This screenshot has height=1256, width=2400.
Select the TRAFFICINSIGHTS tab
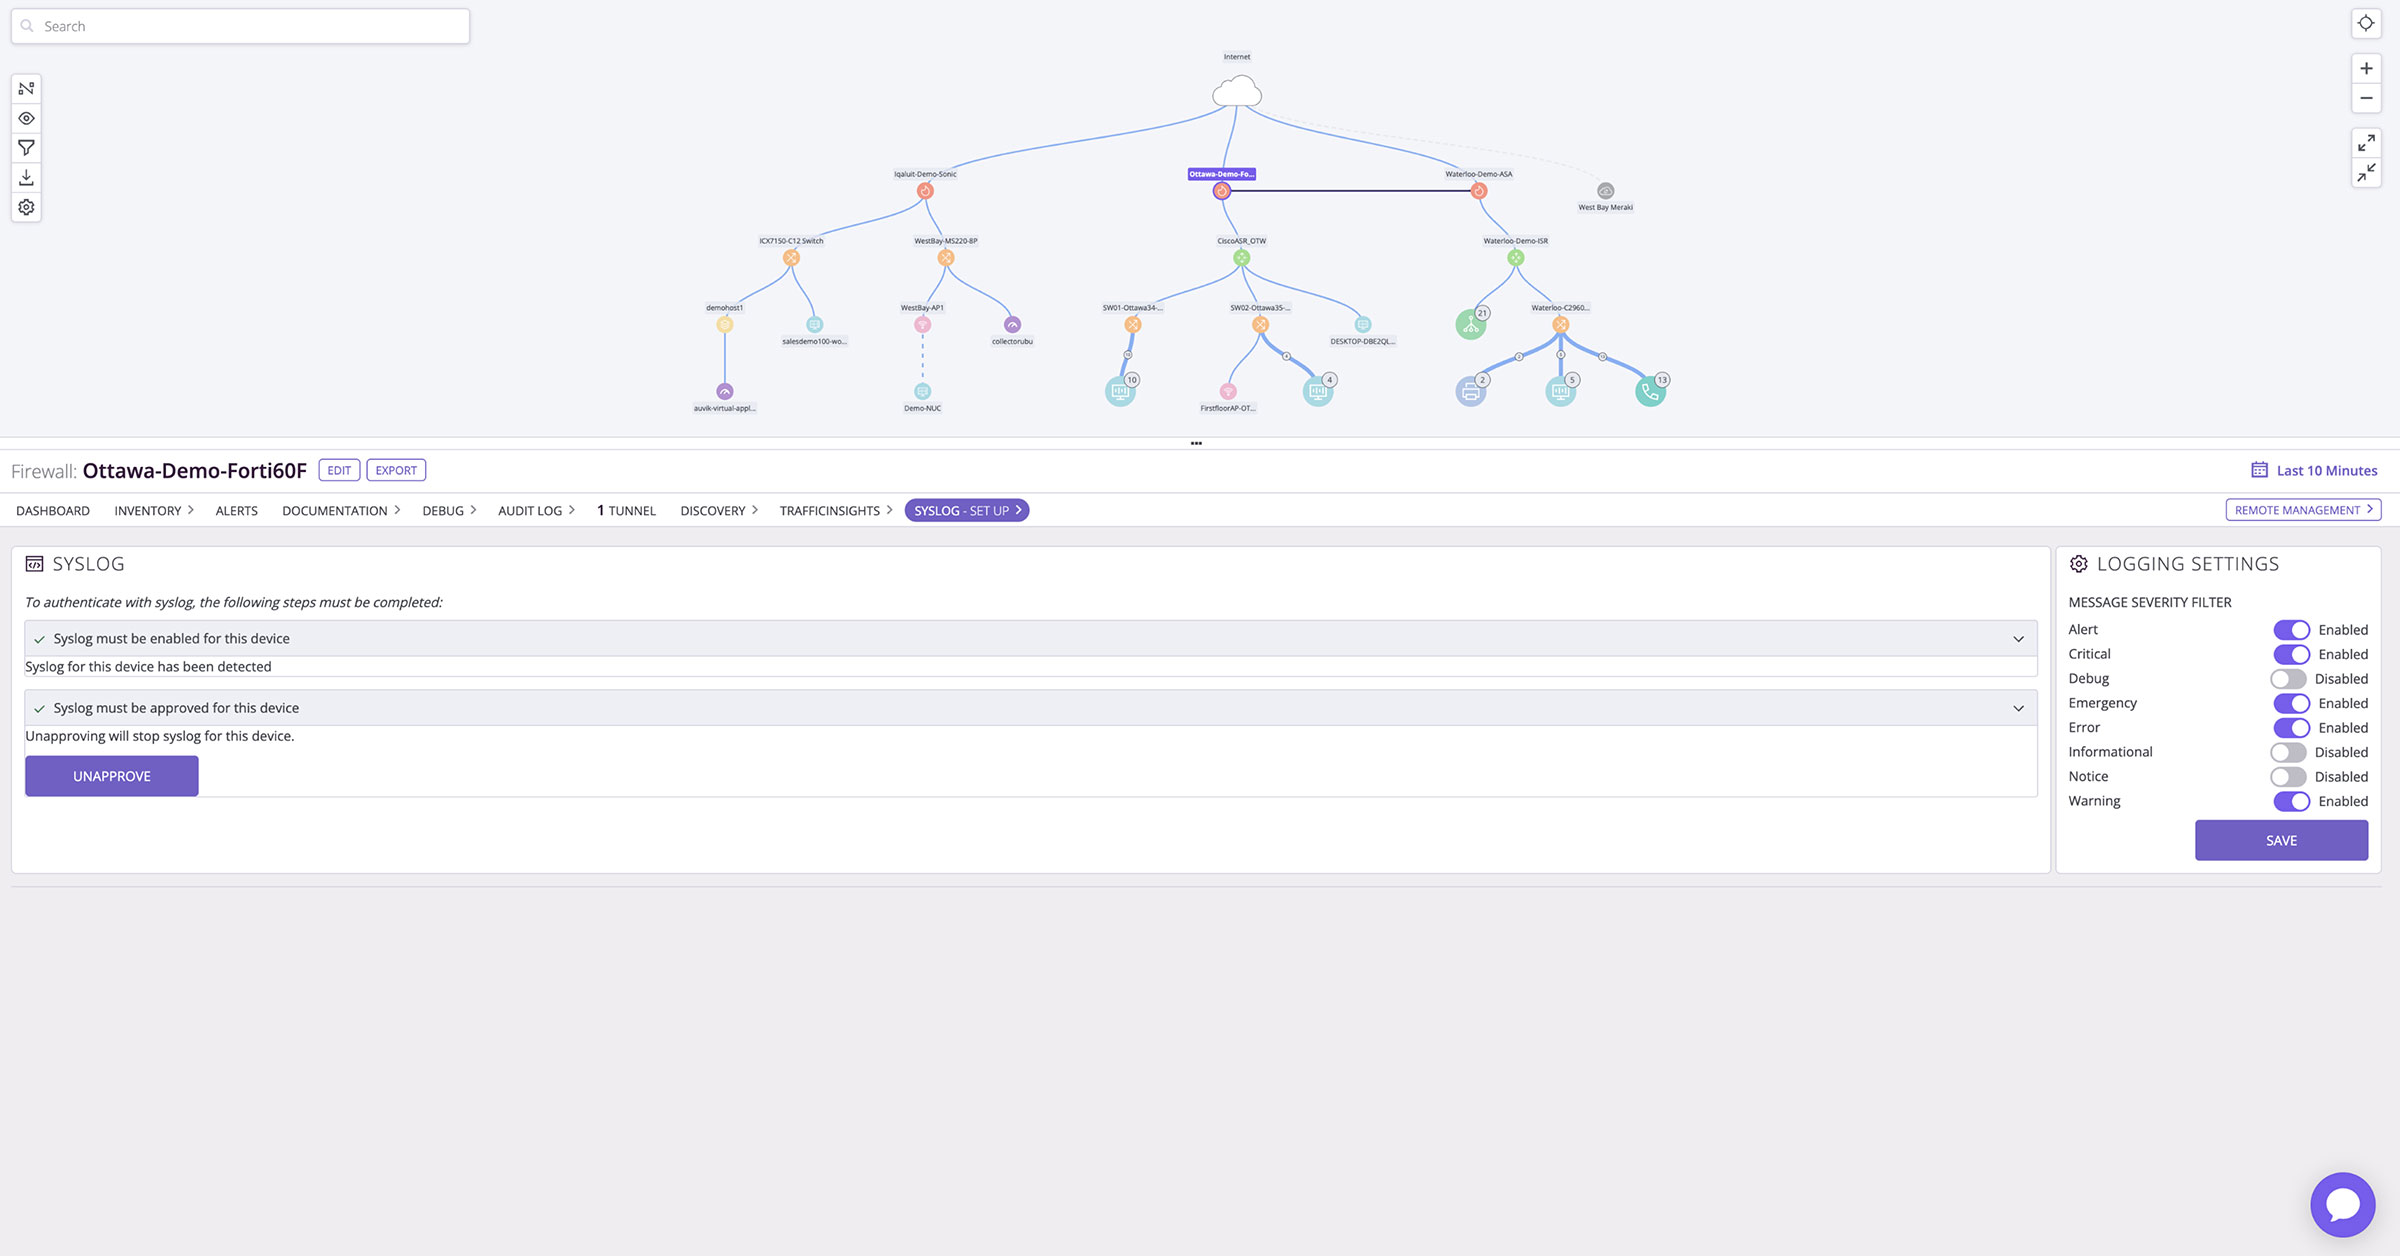830,510
